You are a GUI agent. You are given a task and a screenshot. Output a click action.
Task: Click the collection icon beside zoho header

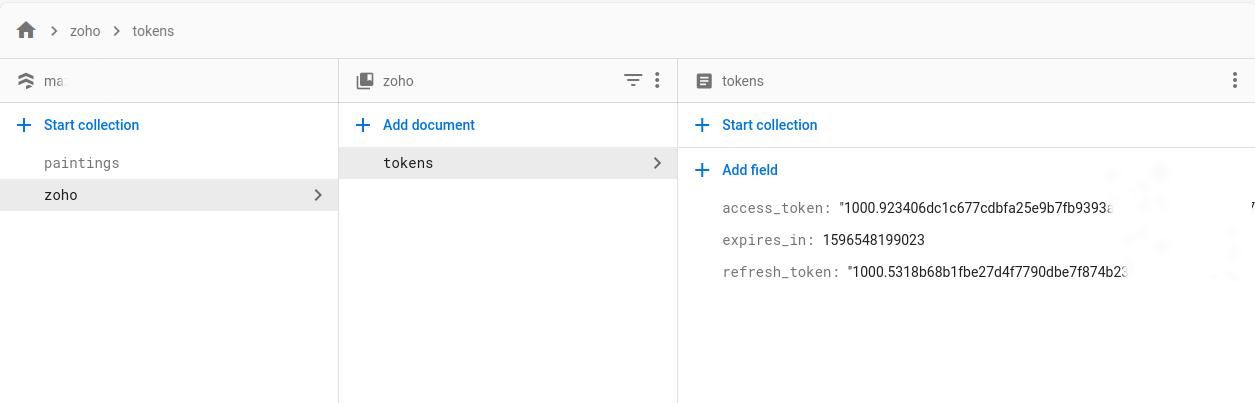(365, 81)
